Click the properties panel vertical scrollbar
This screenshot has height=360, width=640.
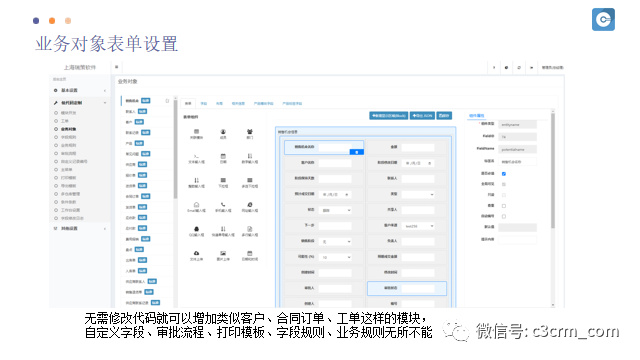(553, 170)
